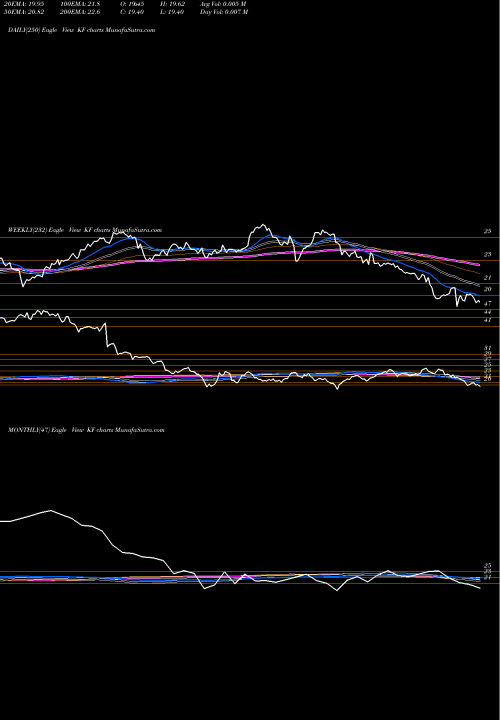The width and height of the screenshot is (500, 720).
Task: Click the WEEKLY(252) chart title
Action: [x=85, y=230]
